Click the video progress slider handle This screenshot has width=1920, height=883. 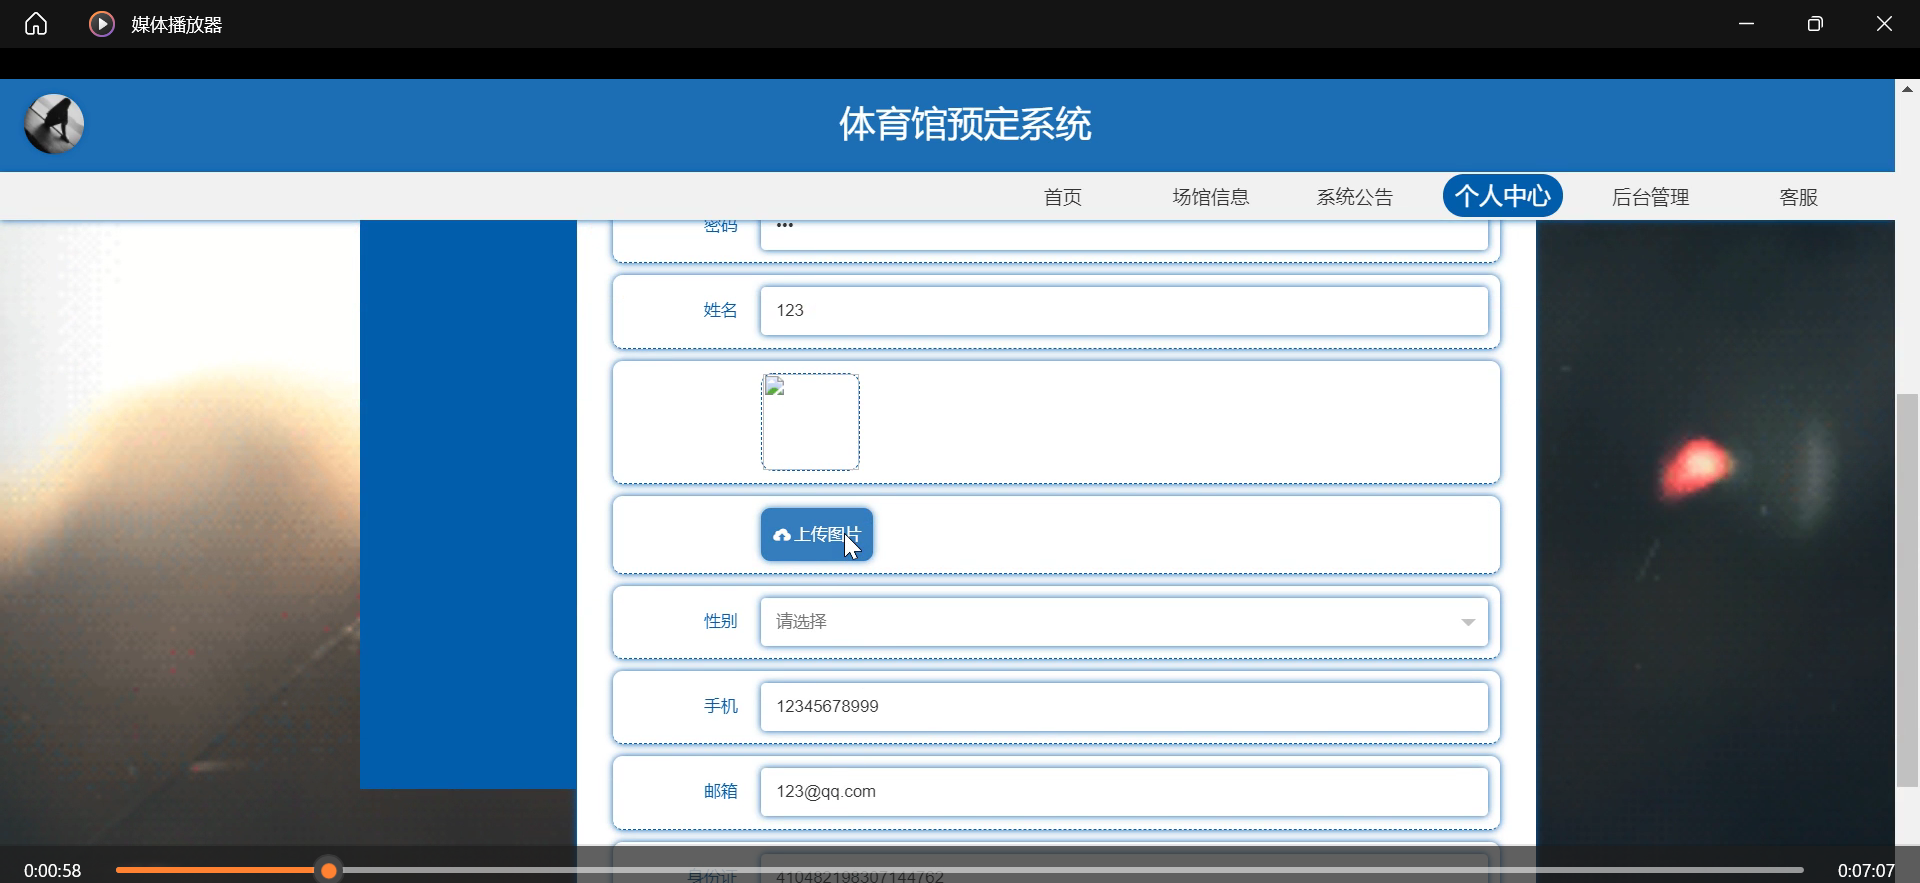329,871
